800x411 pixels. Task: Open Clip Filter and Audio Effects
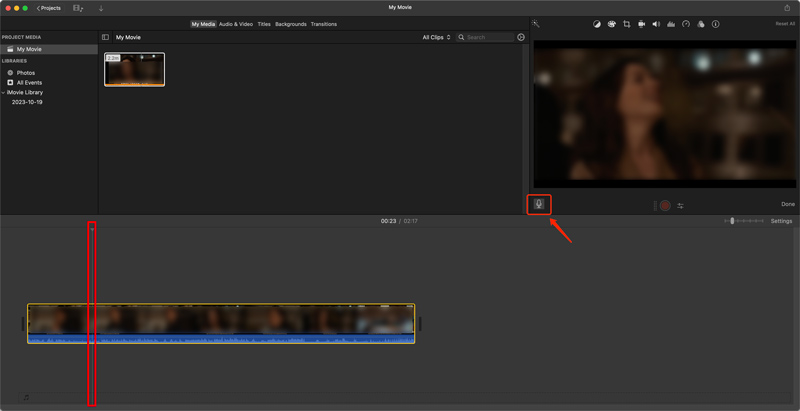[x=700, y=24]
